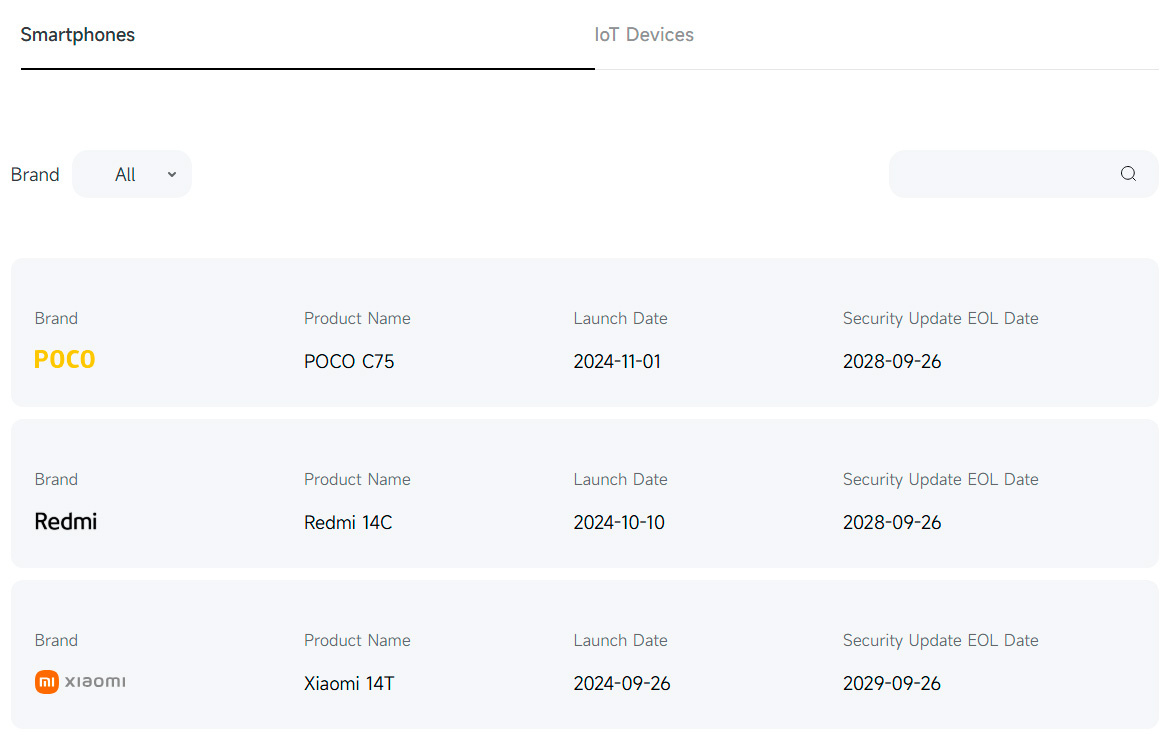This screenshot has width=1170, height=738.
Task: Select the Redmi 14C product name
Action: click(348, 523)
